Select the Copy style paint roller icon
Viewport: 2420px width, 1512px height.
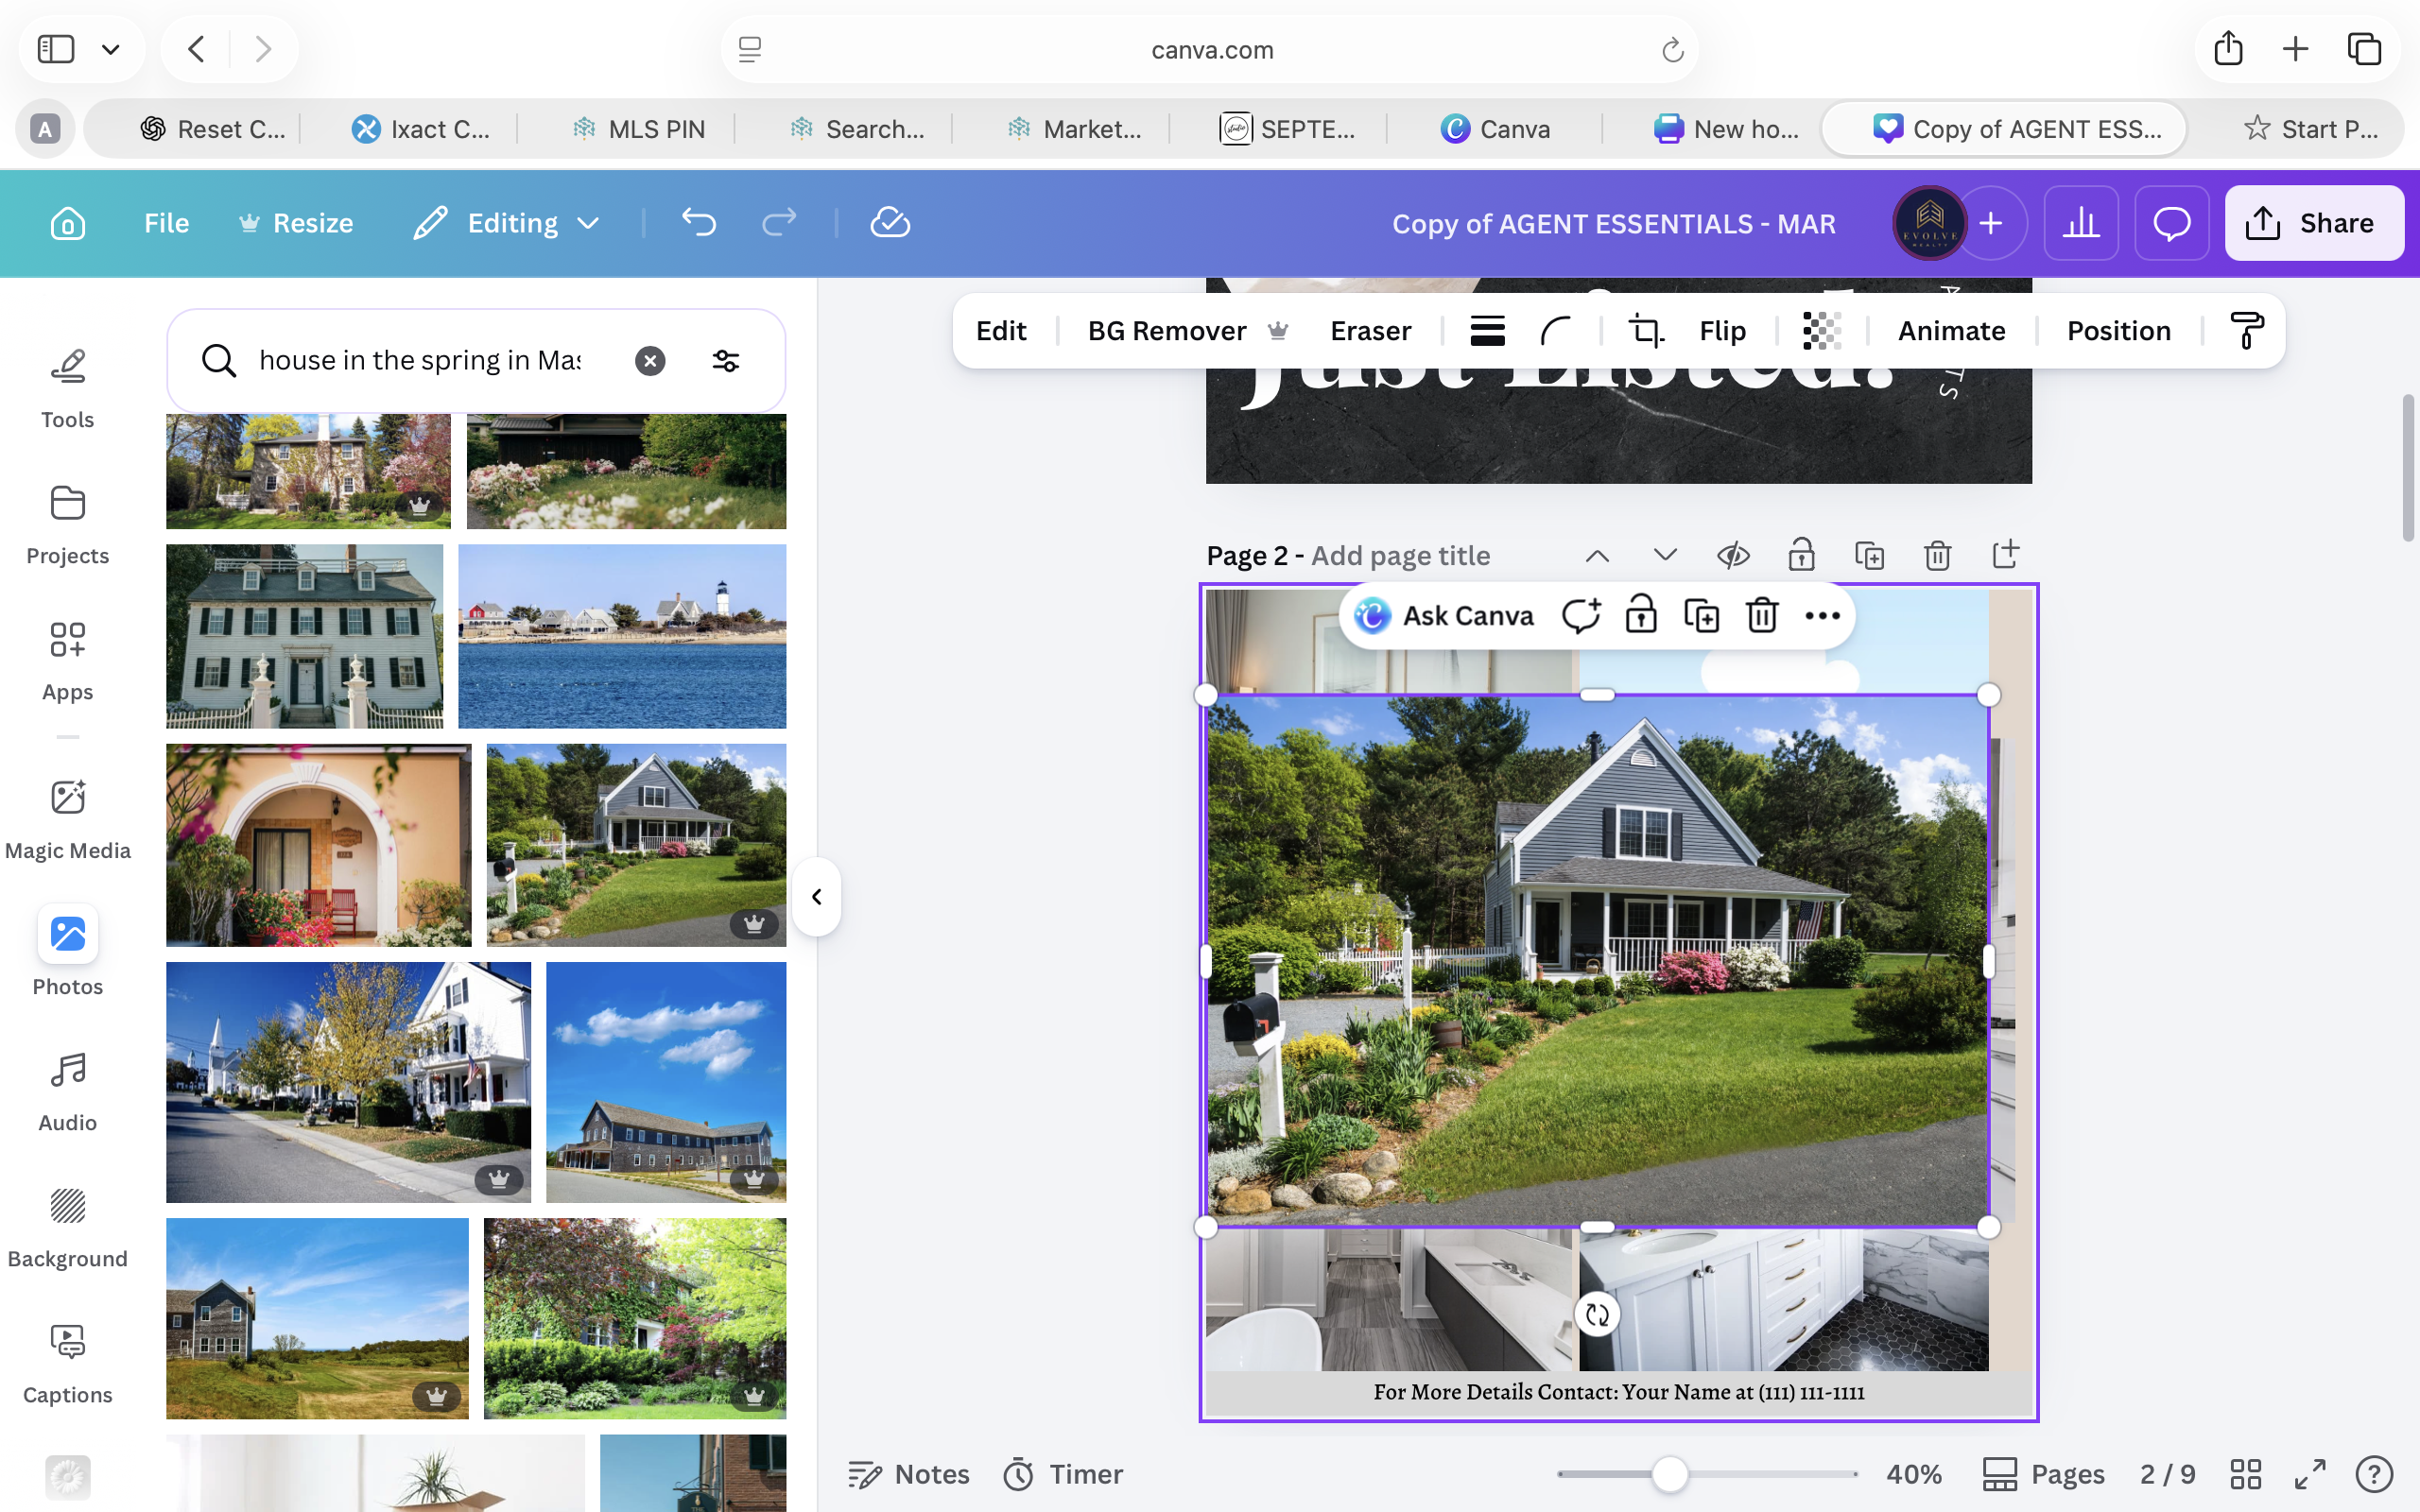[x=2246, y=330]
